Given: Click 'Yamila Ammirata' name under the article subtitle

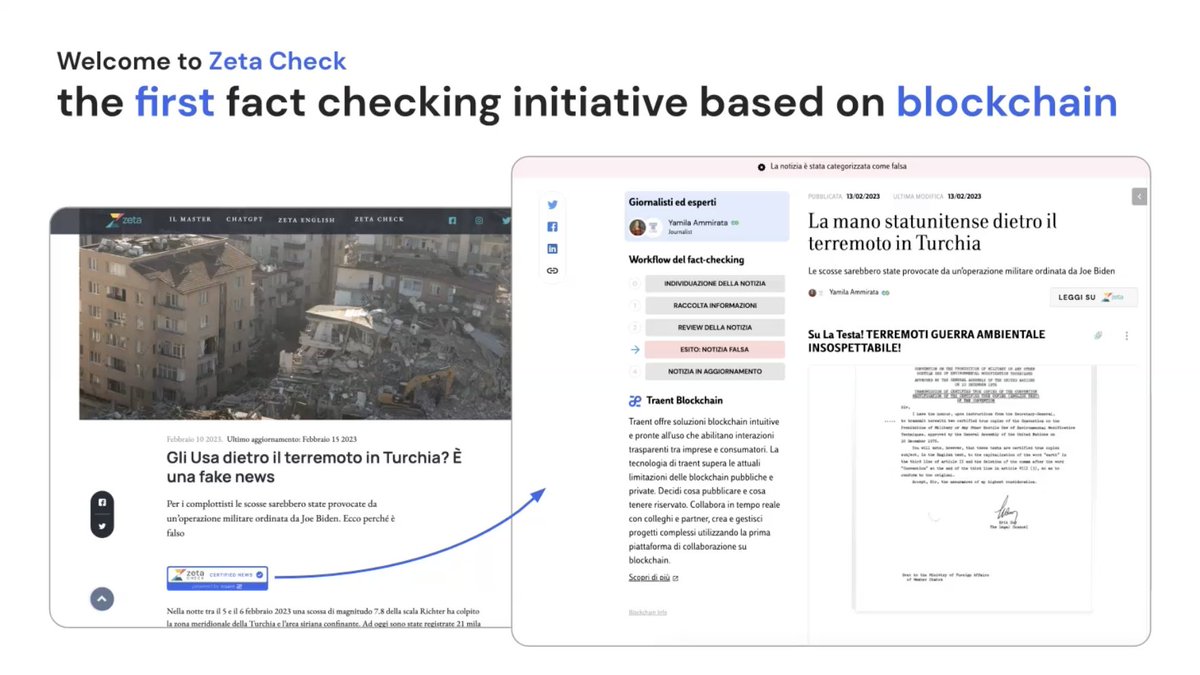Looking at the screenshot, I should (x=853, y=292).
